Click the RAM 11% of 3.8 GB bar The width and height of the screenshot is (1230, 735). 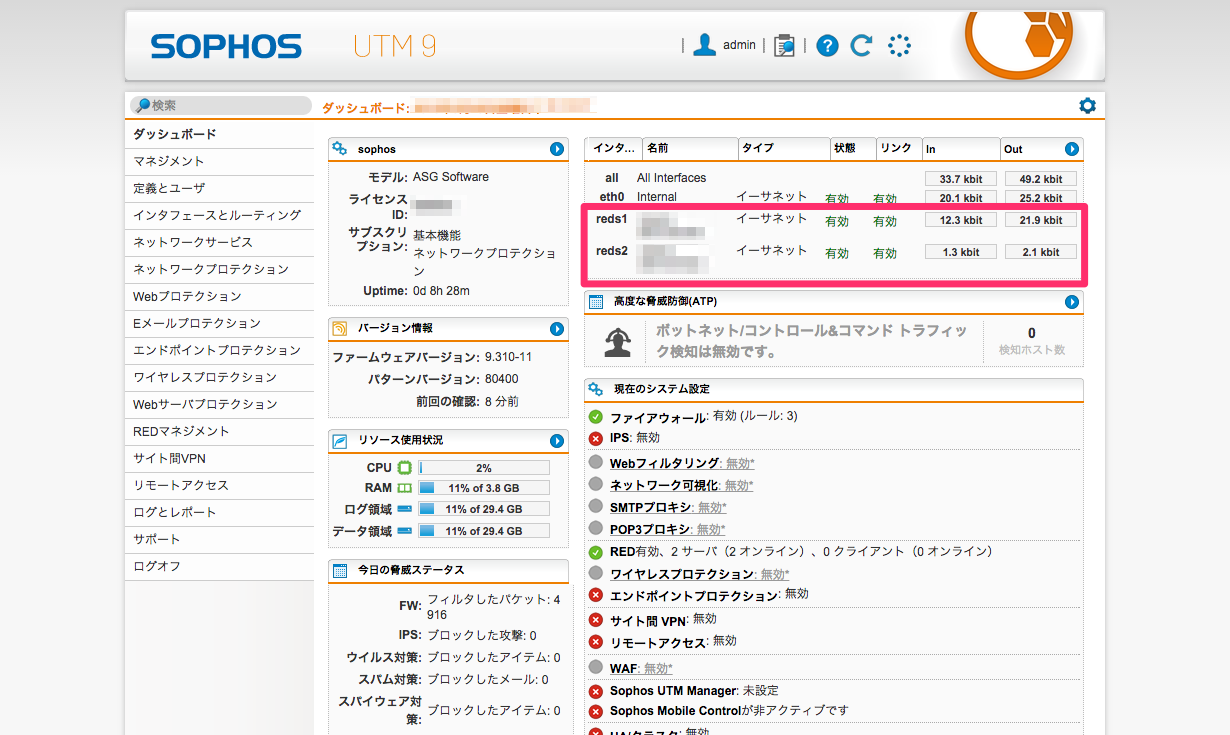[x=484, y=488]
